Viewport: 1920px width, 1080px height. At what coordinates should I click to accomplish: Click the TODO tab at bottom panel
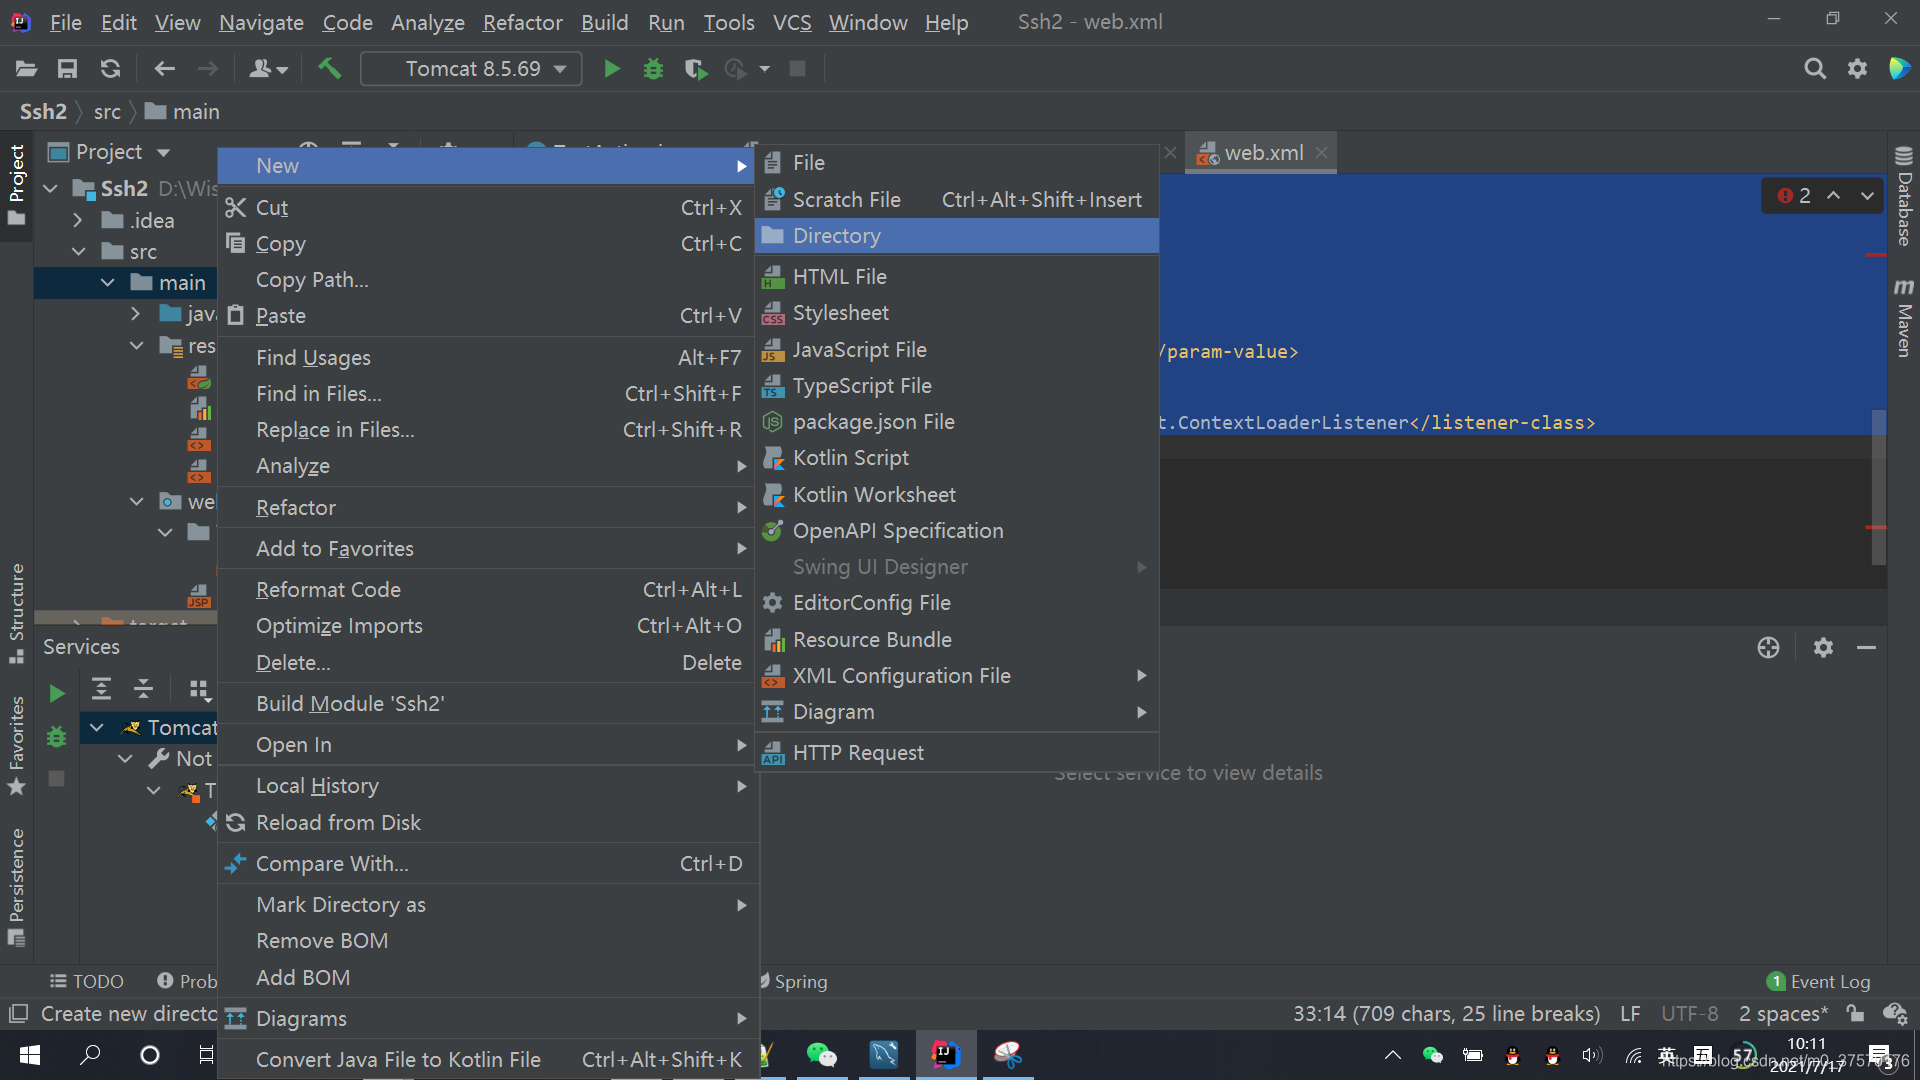pyautogui.click(x=86, y=980)
